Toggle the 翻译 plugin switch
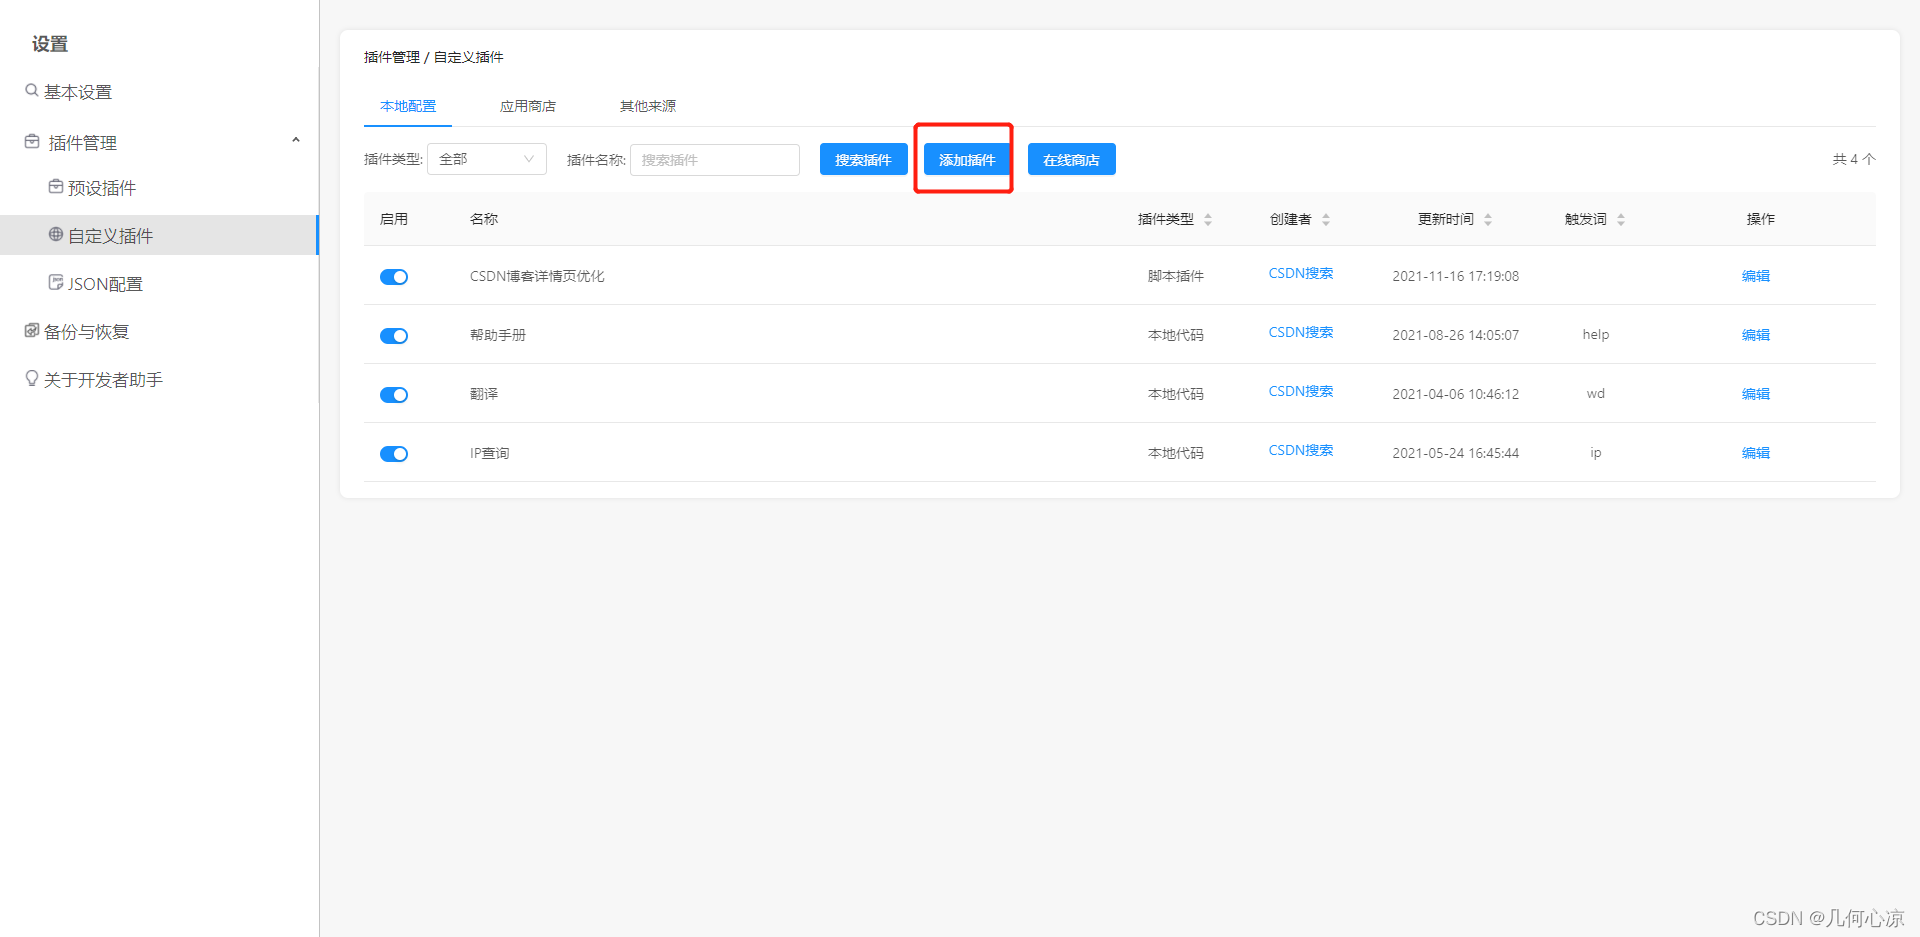Screen dimensions: 1920x937 (x=394, y=395)
